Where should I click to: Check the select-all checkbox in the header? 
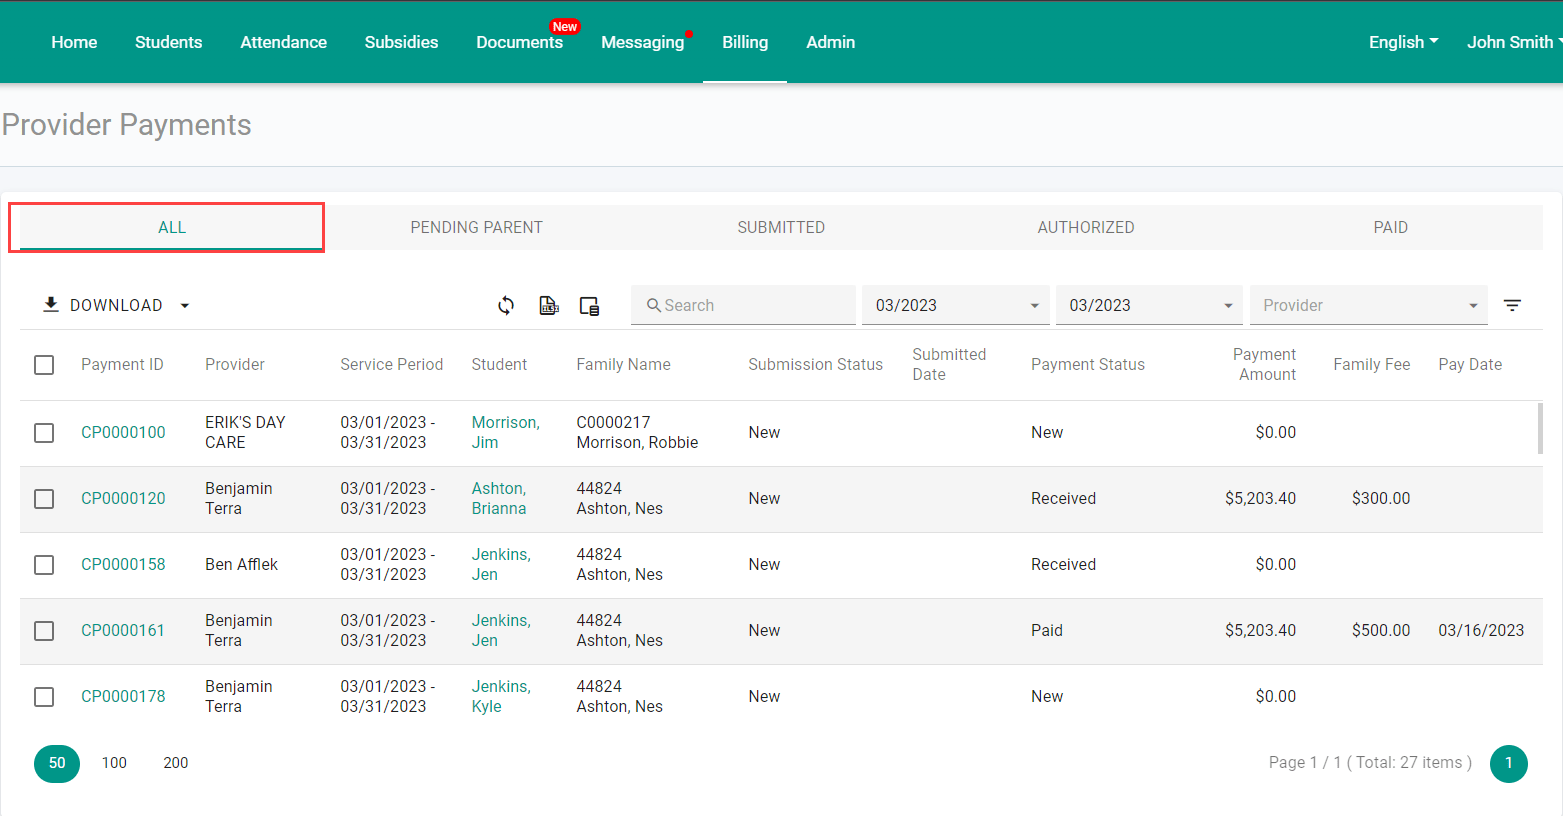pos(44,365)
